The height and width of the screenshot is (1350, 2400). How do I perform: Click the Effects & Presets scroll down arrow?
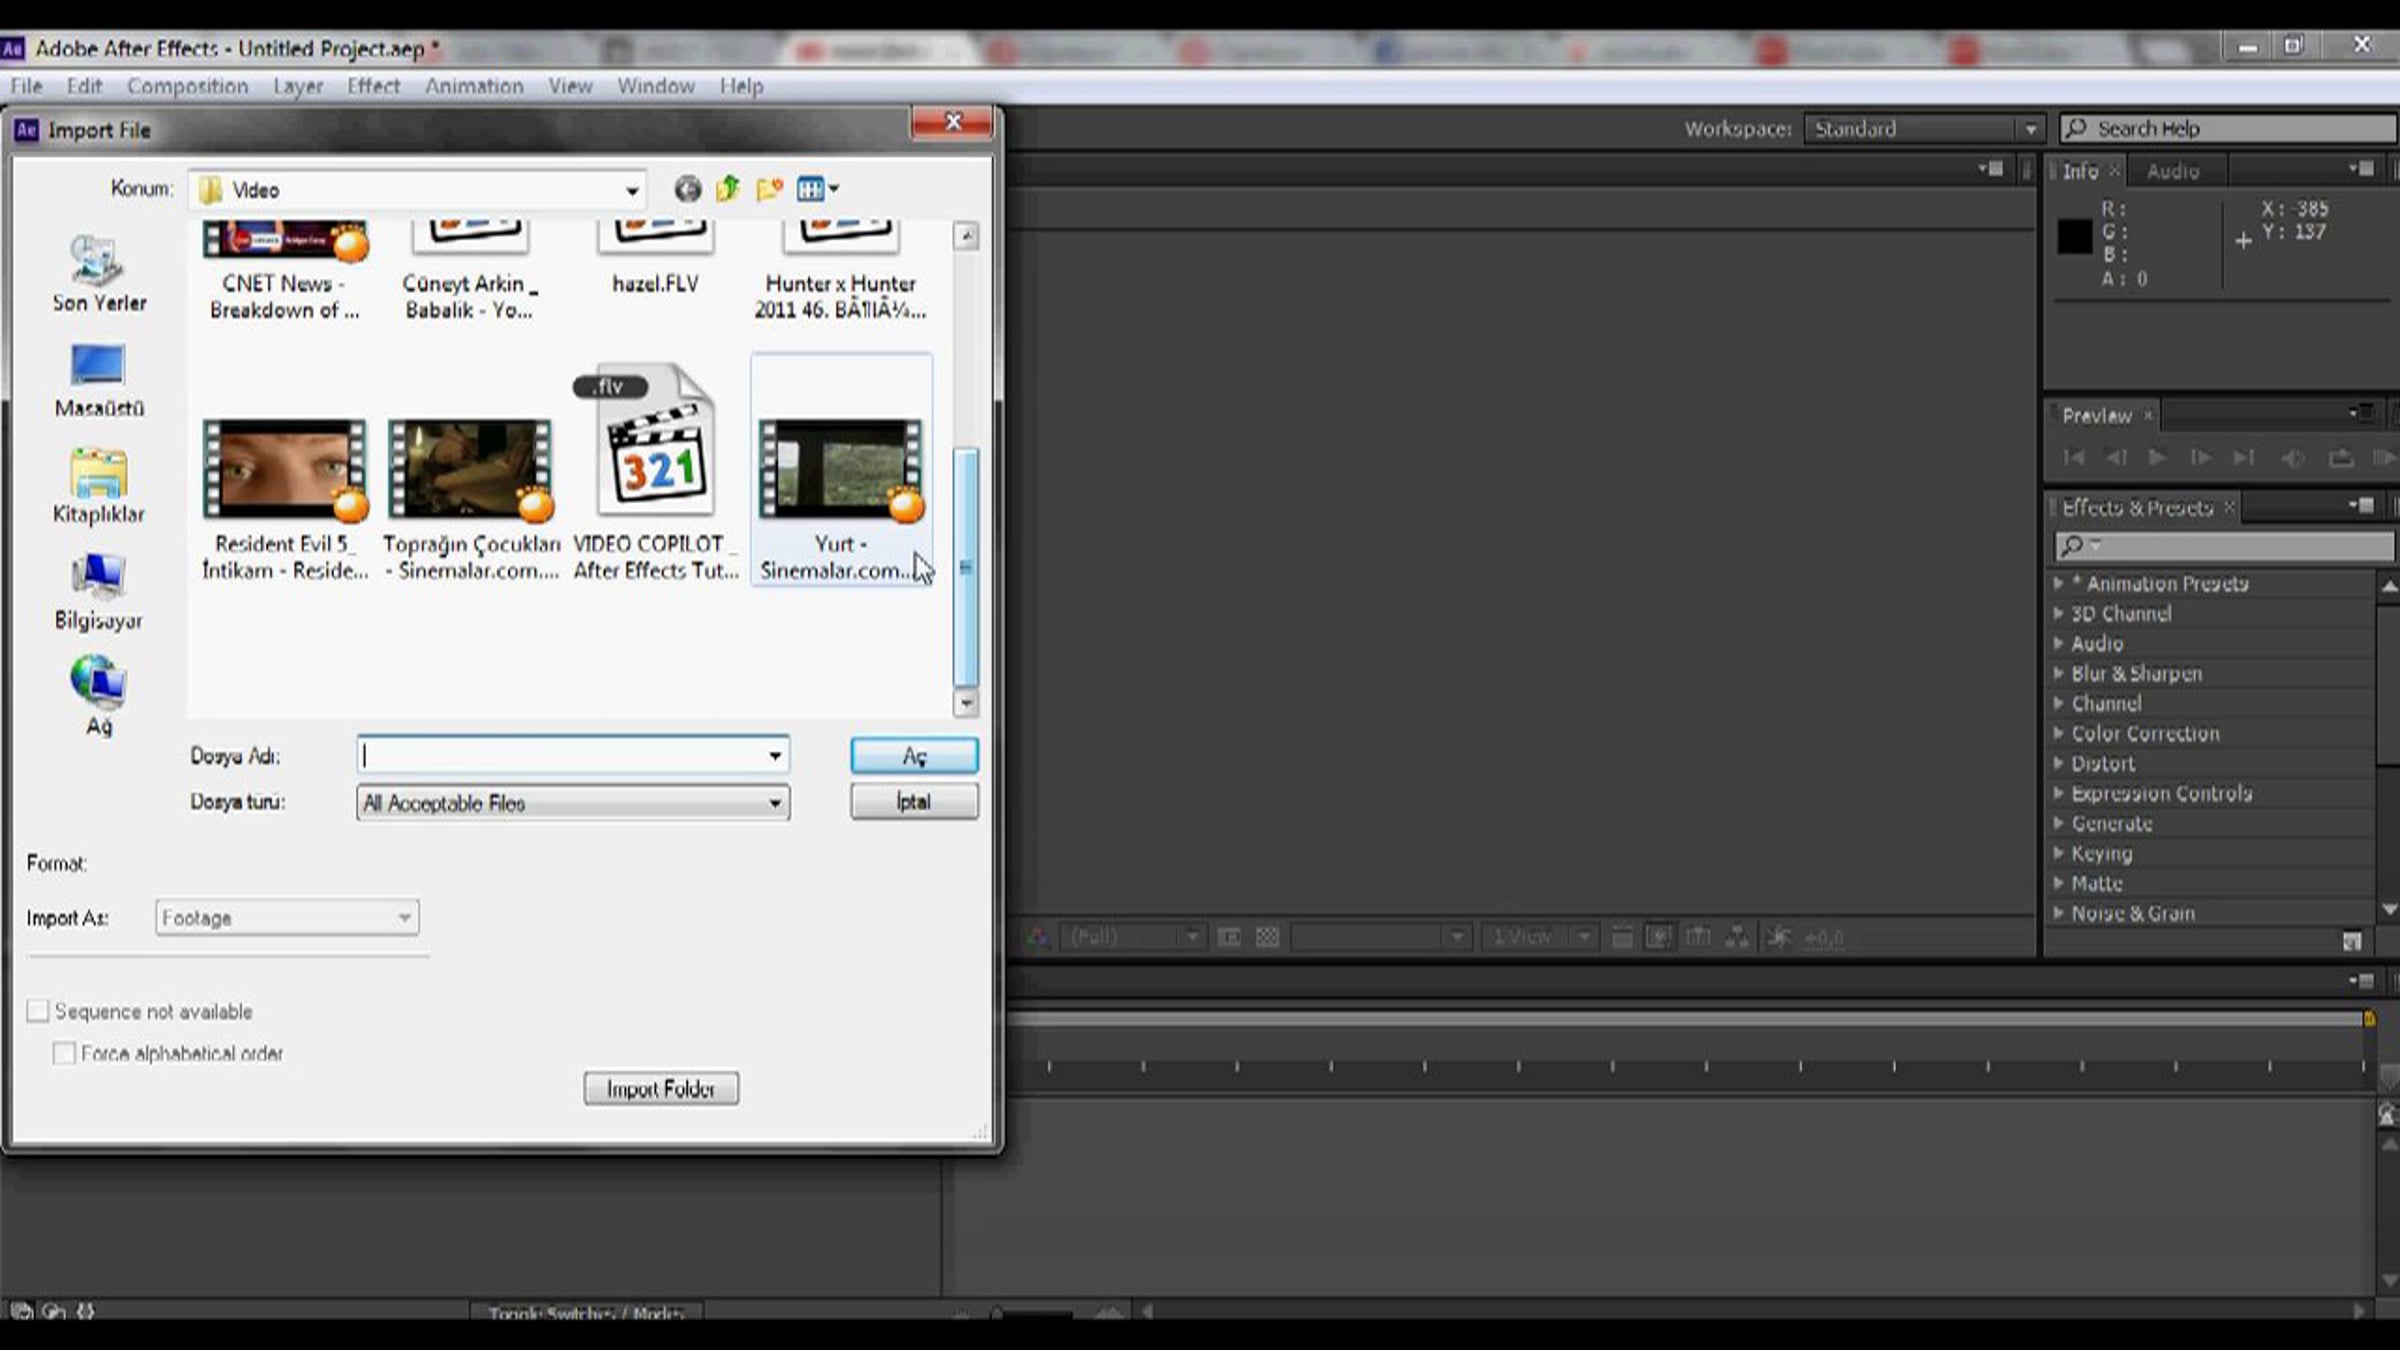pos(2388,909)
